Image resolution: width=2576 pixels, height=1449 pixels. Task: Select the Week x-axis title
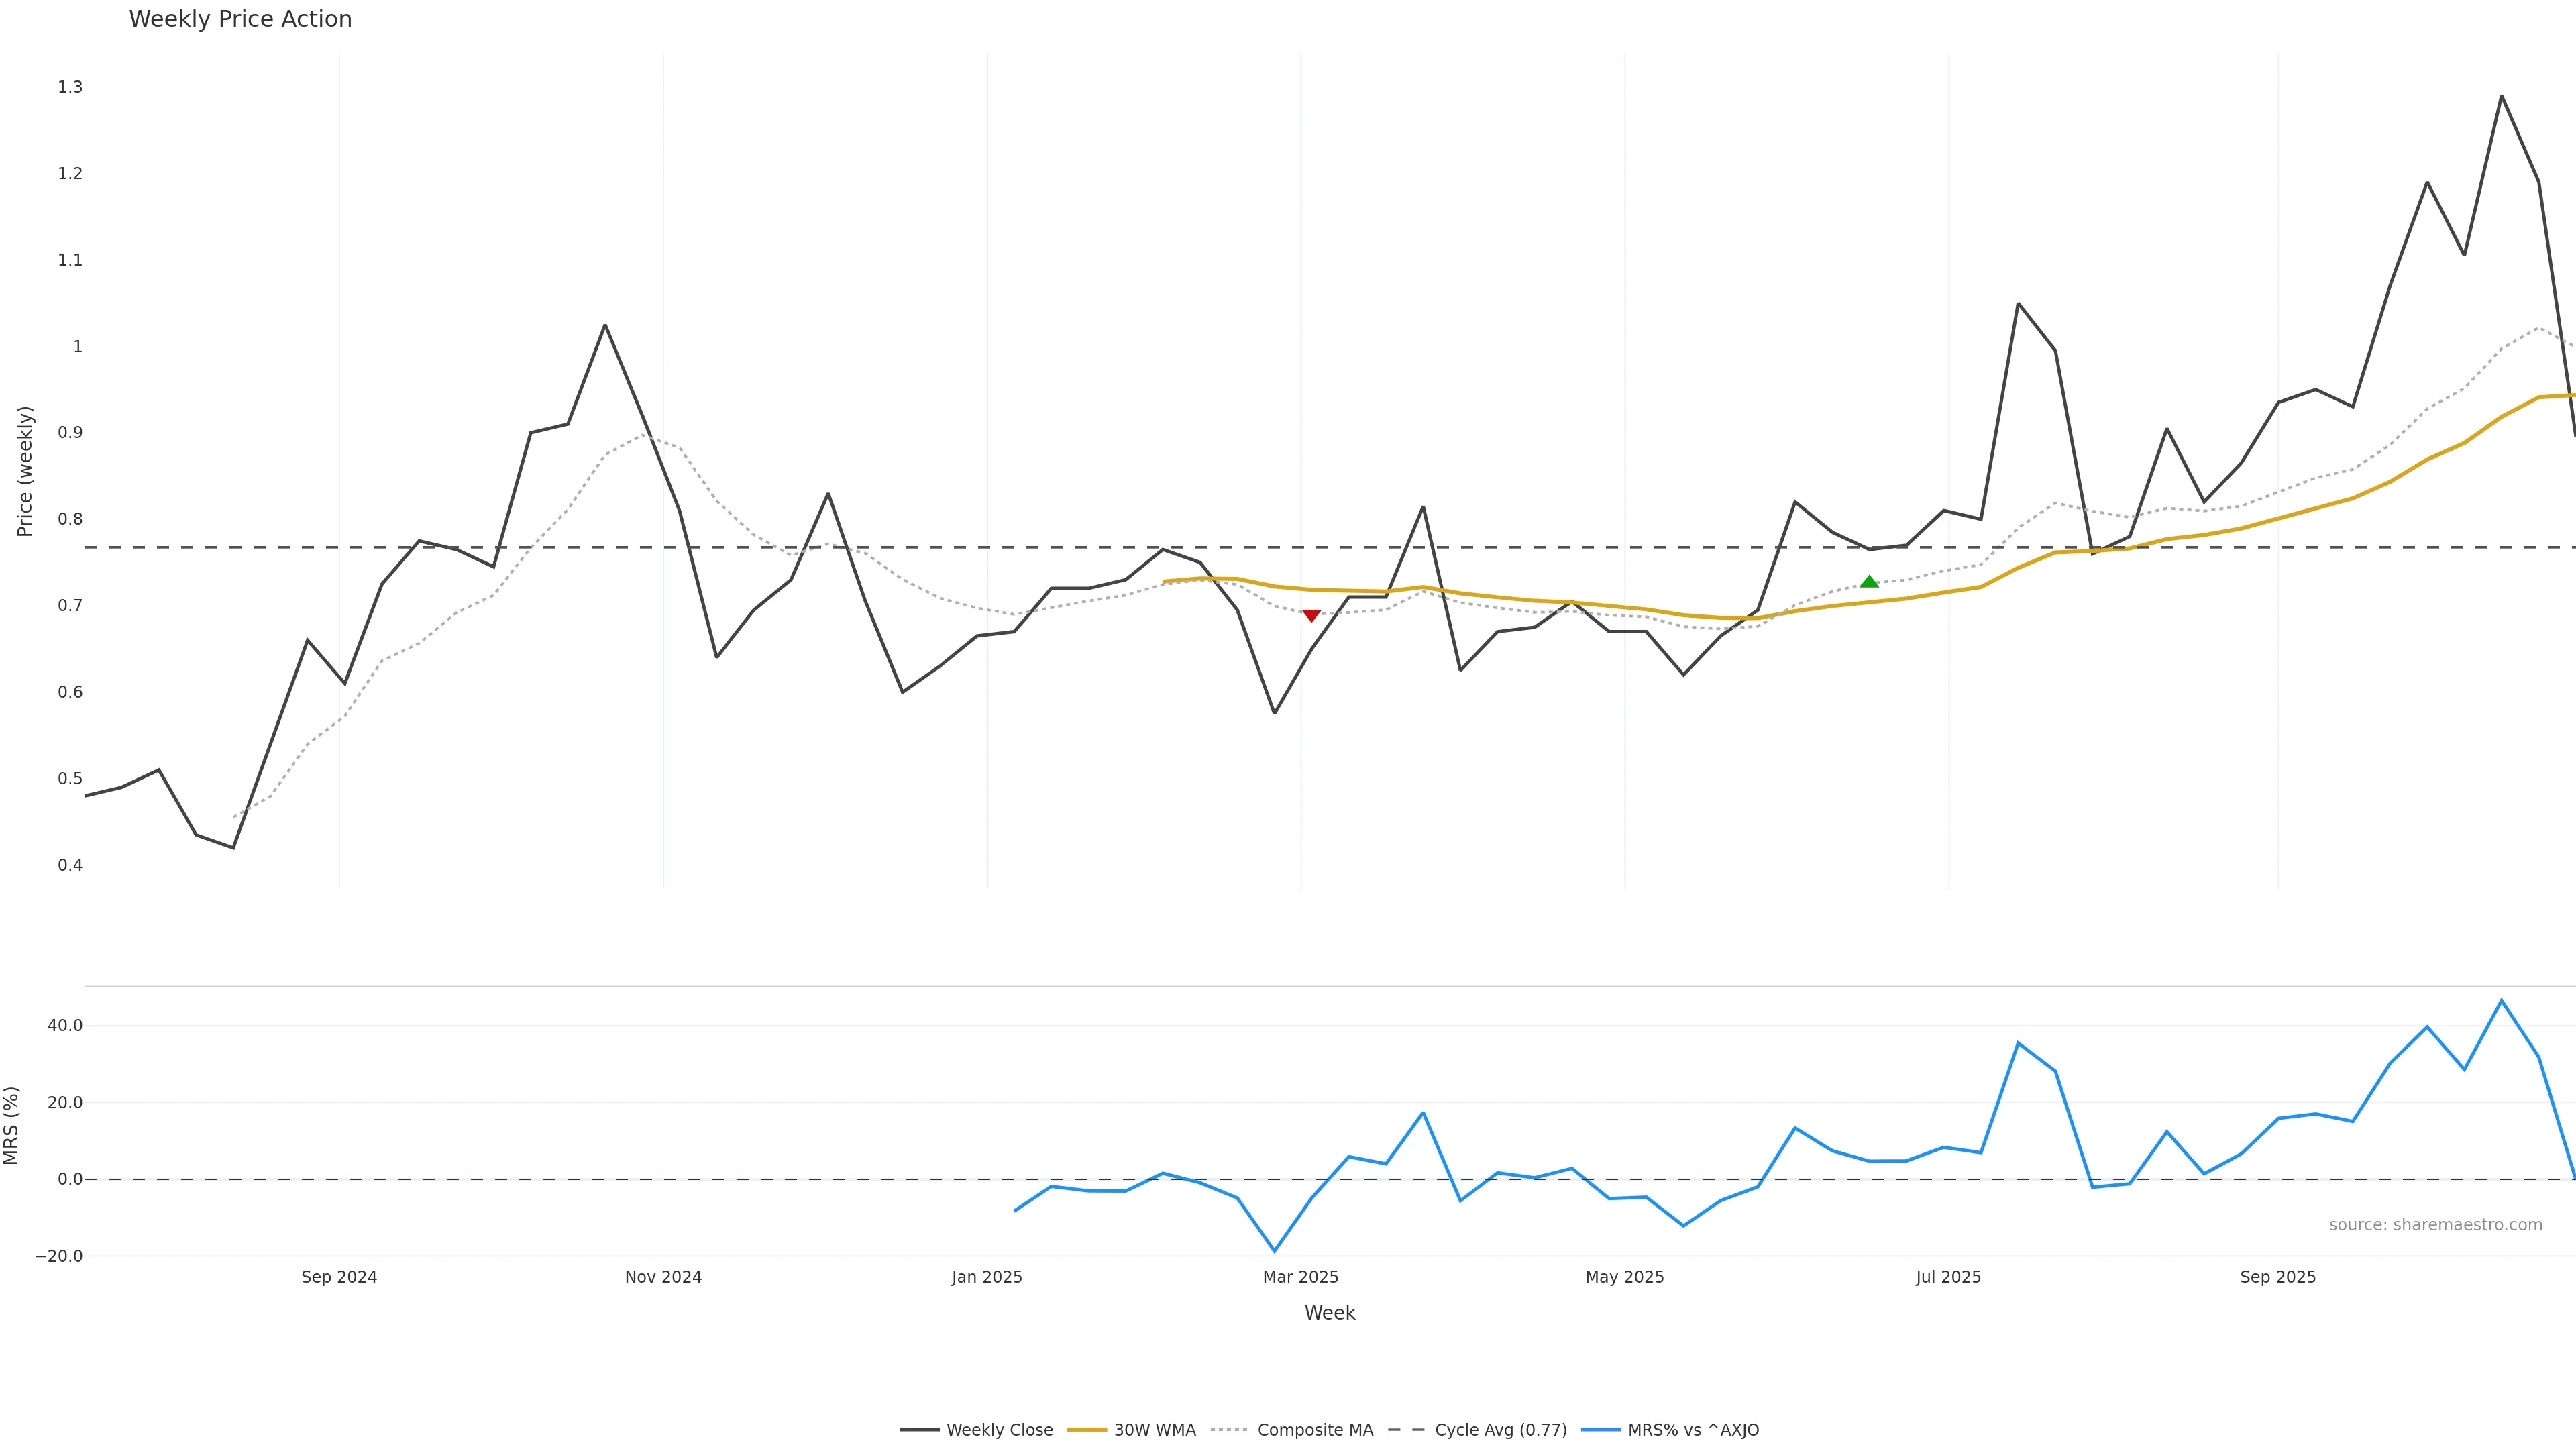coord(1329,1313)
